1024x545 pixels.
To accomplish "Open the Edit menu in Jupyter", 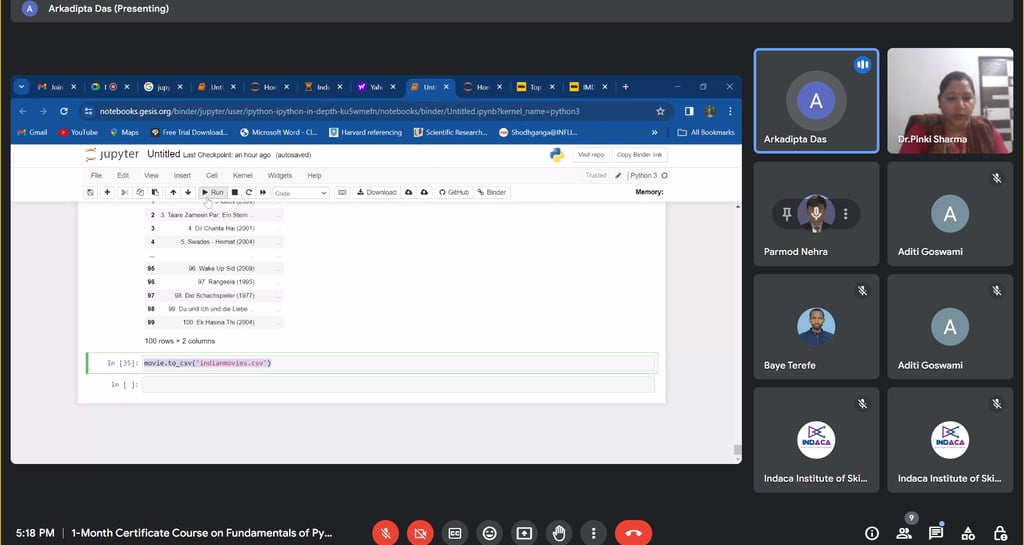I will pos(123,176).
